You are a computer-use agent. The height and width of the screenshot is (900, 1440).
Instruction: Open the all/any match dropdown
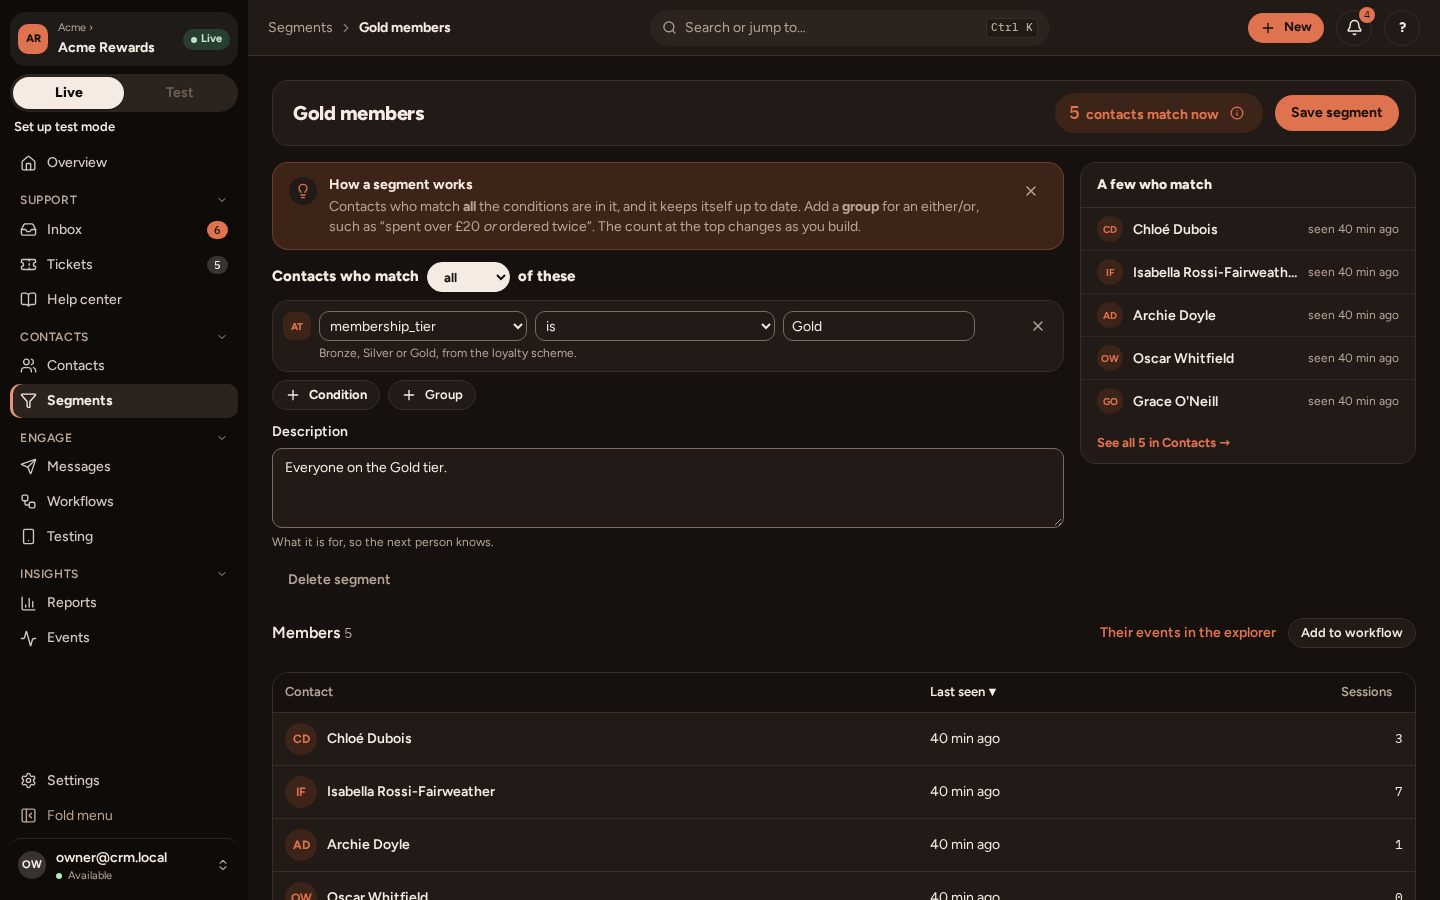click(468, 277)
